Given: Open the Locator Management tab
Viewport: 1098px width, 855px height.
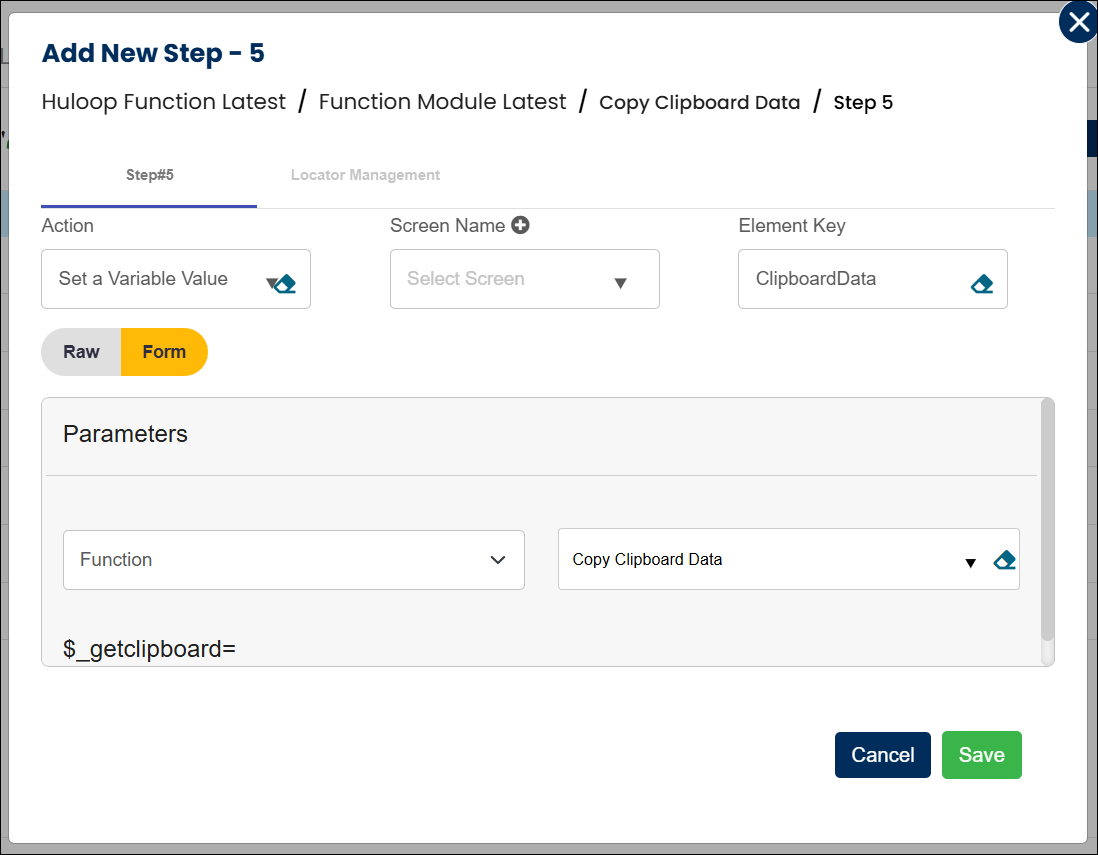Looking at the screenshot, I should 365,175.
